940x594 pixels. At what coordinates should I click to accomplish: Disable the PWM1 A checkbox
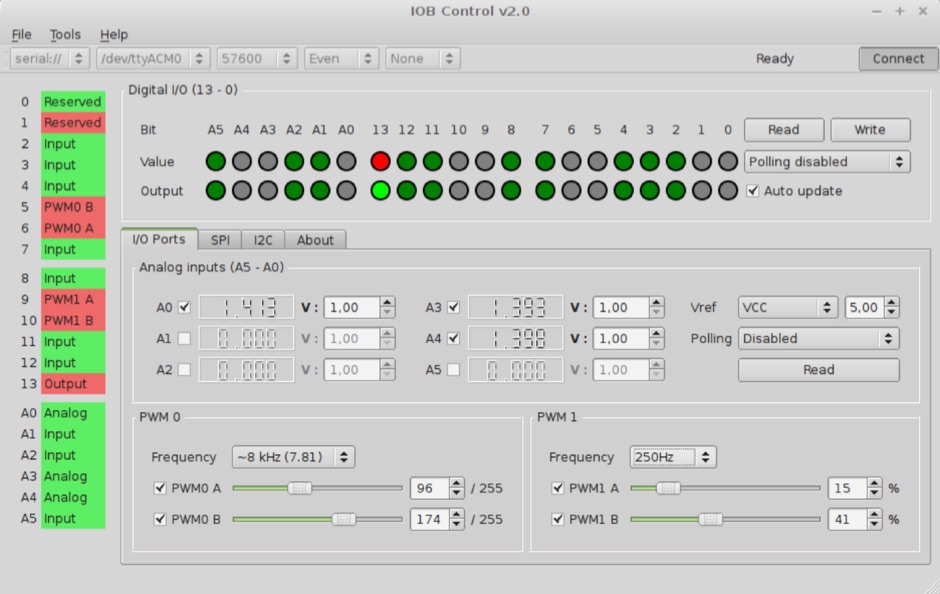(x=559, y=488)
